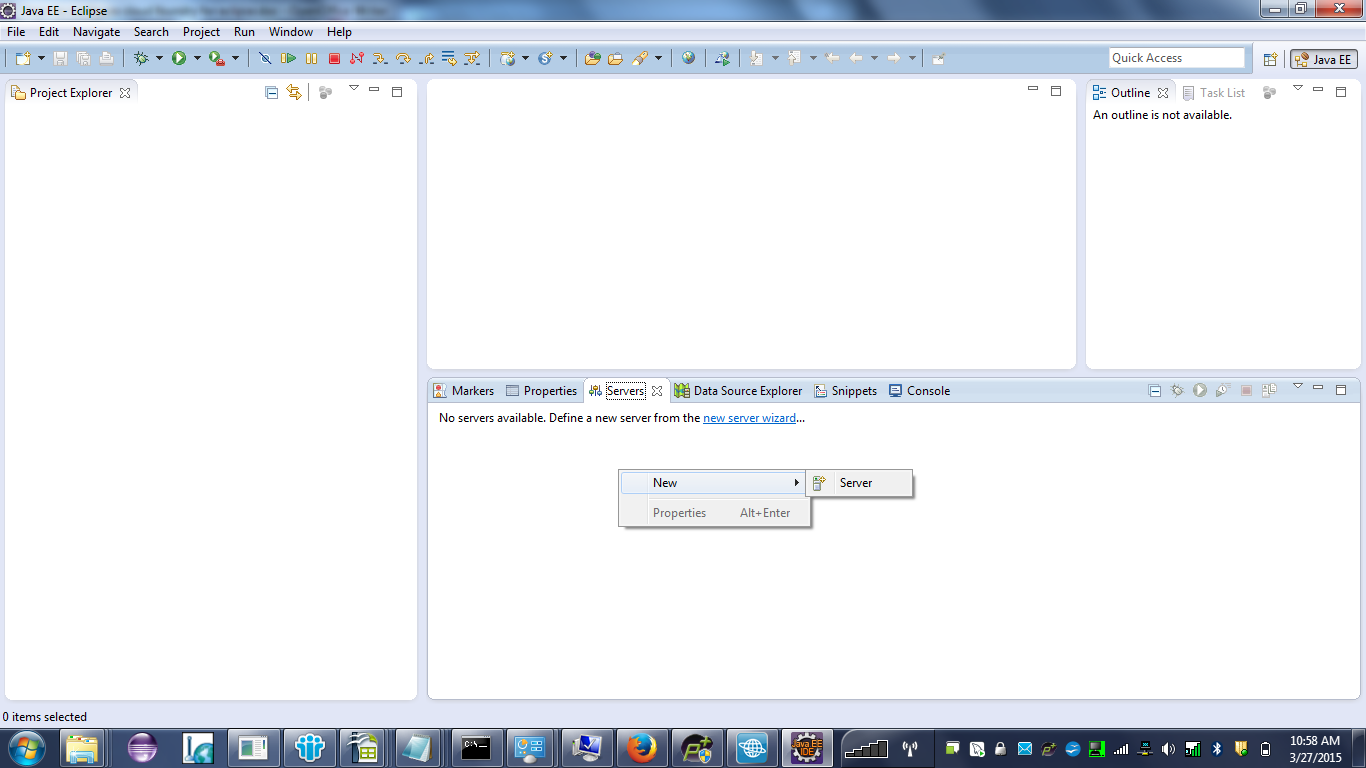Open the Debug tool in the toolbar
The height and width of the screenshot is (768, 1366).
140,57
